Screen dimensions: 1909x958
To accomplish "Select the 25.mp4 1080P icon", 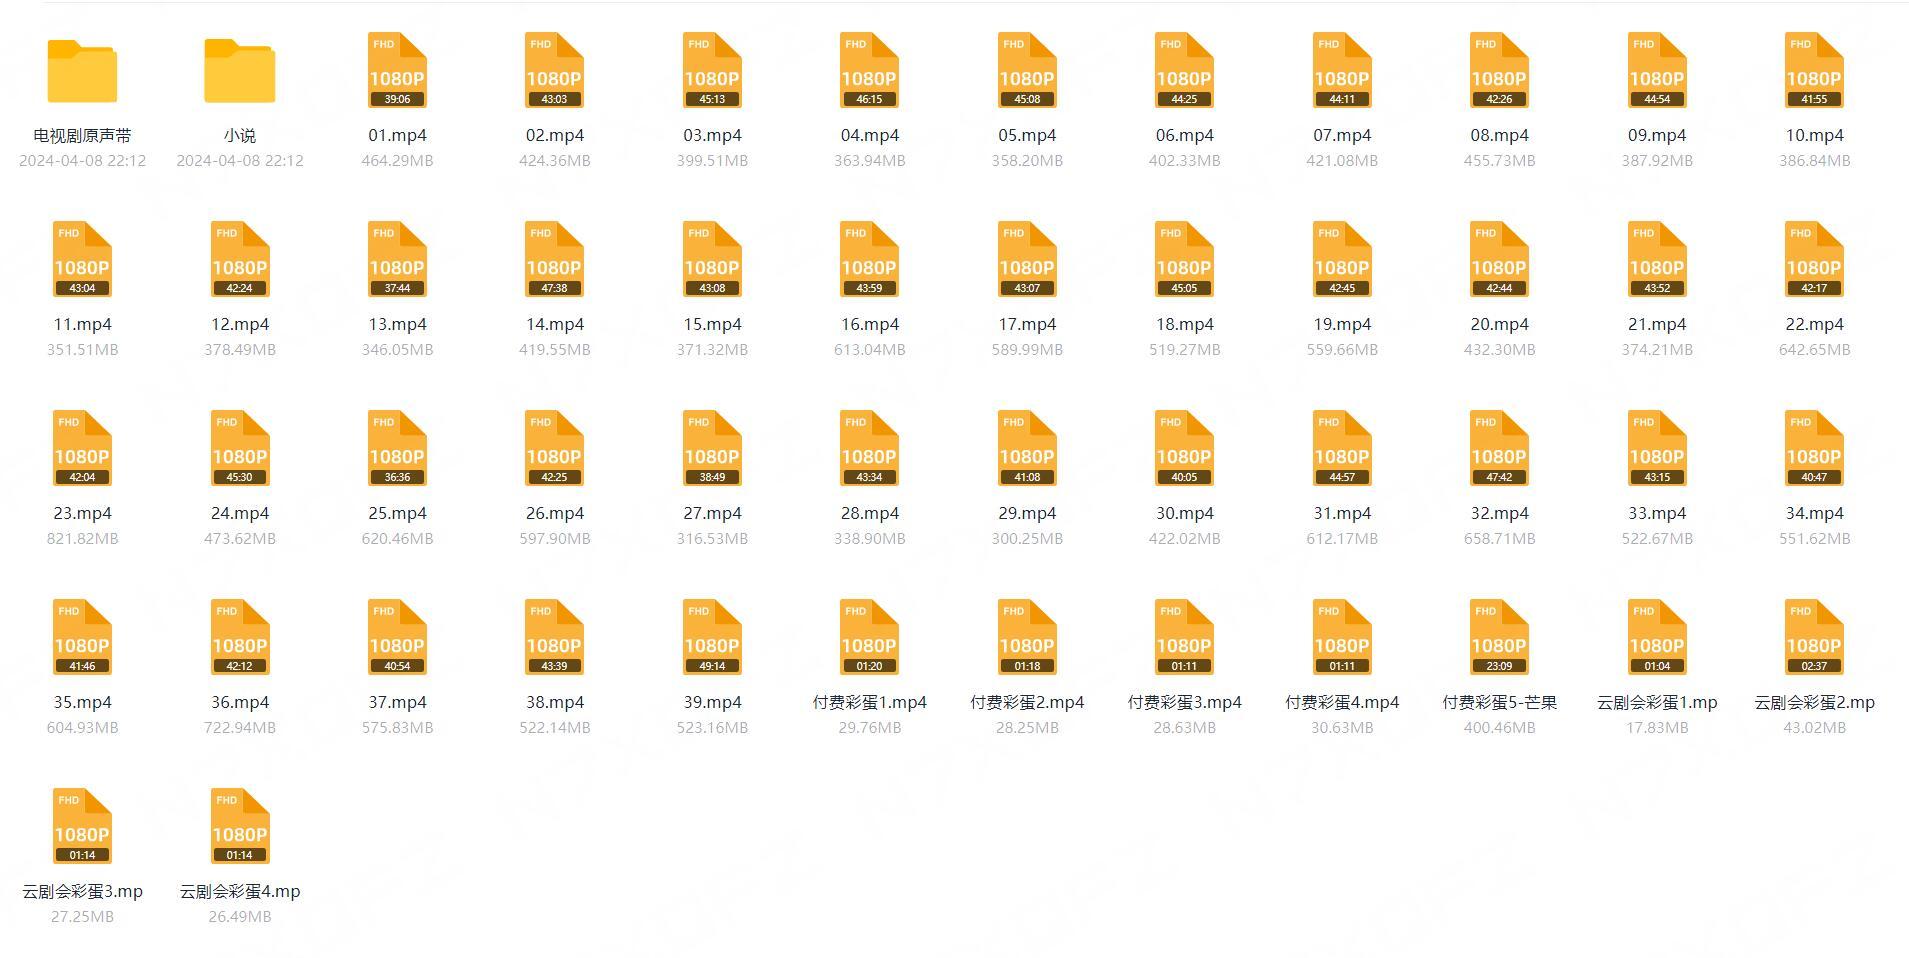I will (x=396, y=448).
